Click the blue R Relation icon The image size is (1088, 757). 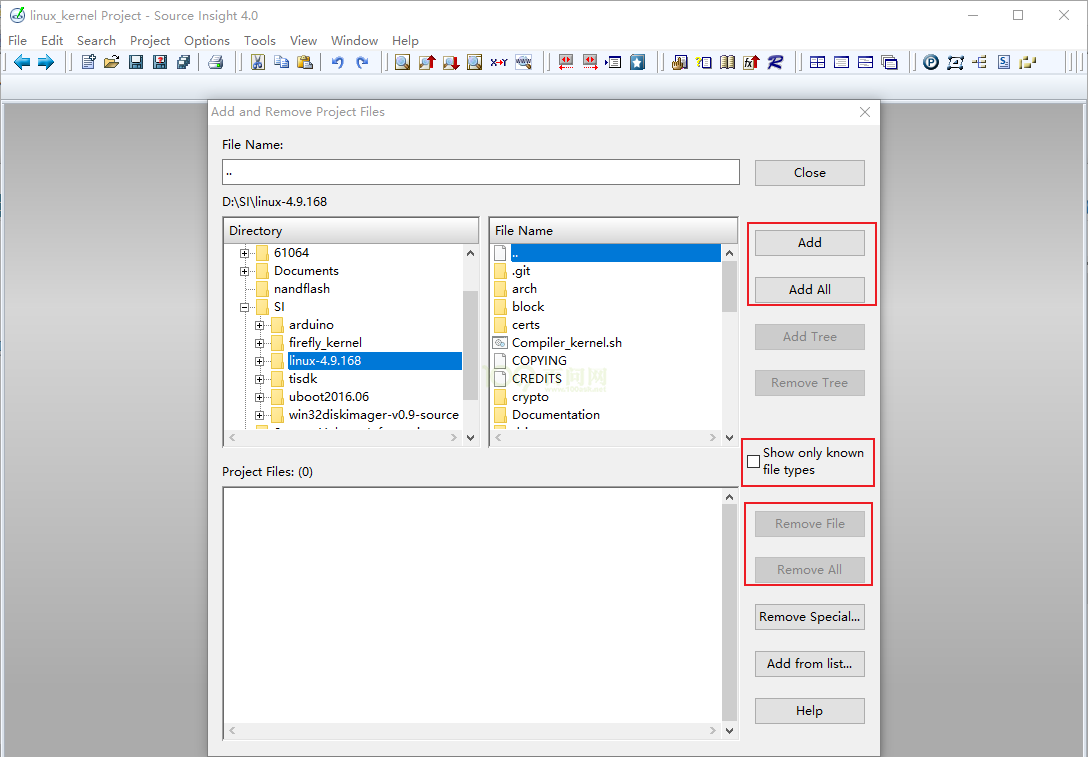pyautogui.click(x=775, y=62)
